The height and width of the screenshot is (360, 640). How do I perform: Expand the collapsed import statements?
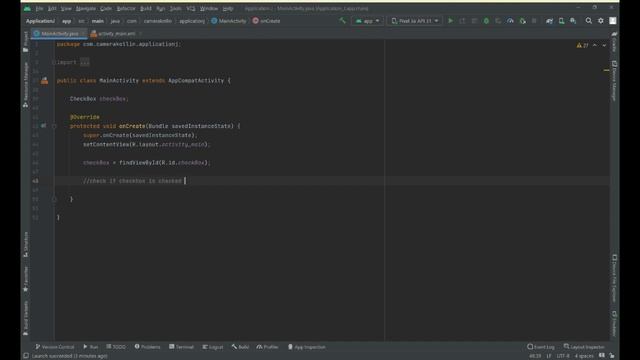coord(84,62)
